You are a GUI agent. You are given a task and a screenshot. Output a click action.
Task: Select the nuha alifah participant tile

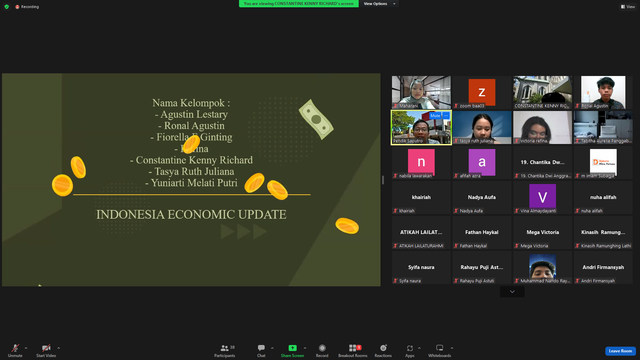[x=603, y=198]
